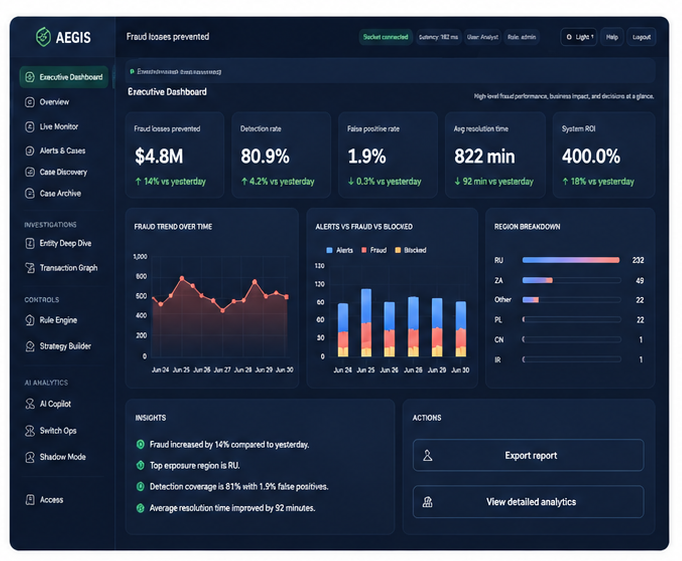Click the Logout button
This screenshot has width=682, height=561.
coord(641,37)
